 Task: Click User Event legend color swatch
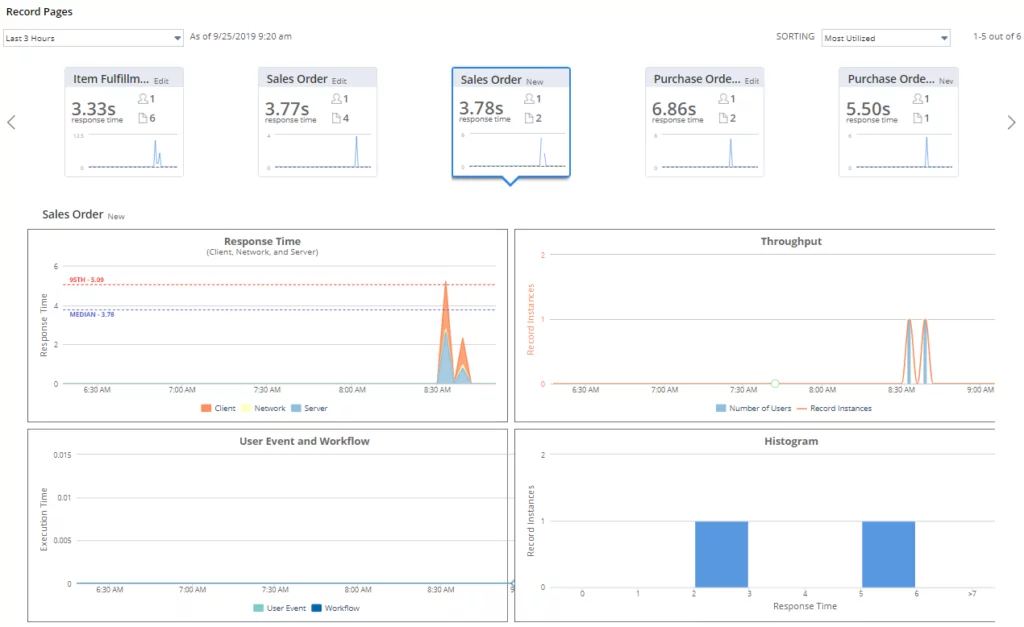coord(258,608)
